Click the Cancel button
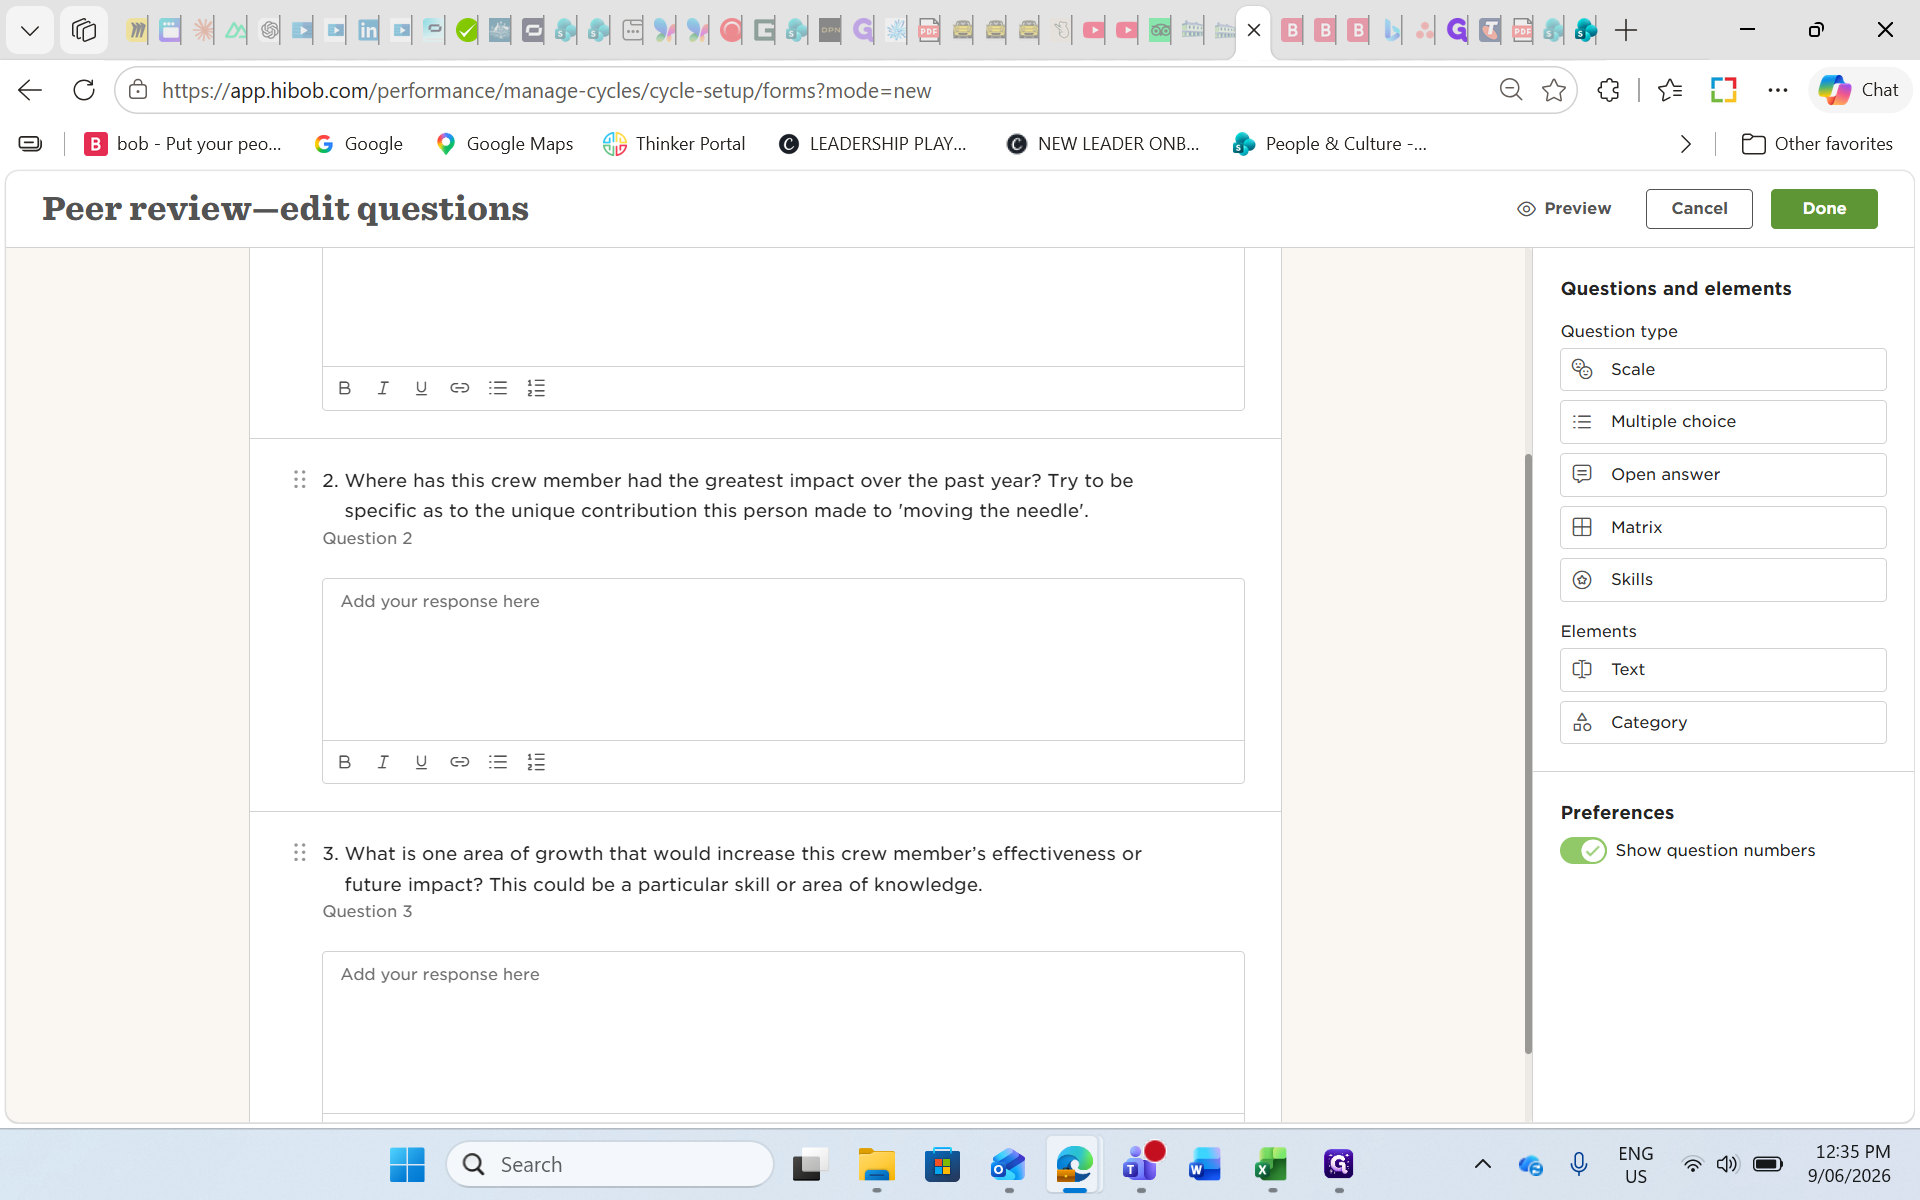Image resolution: width=1920 pixels, height=1200 pixels. coord(1699,208)
